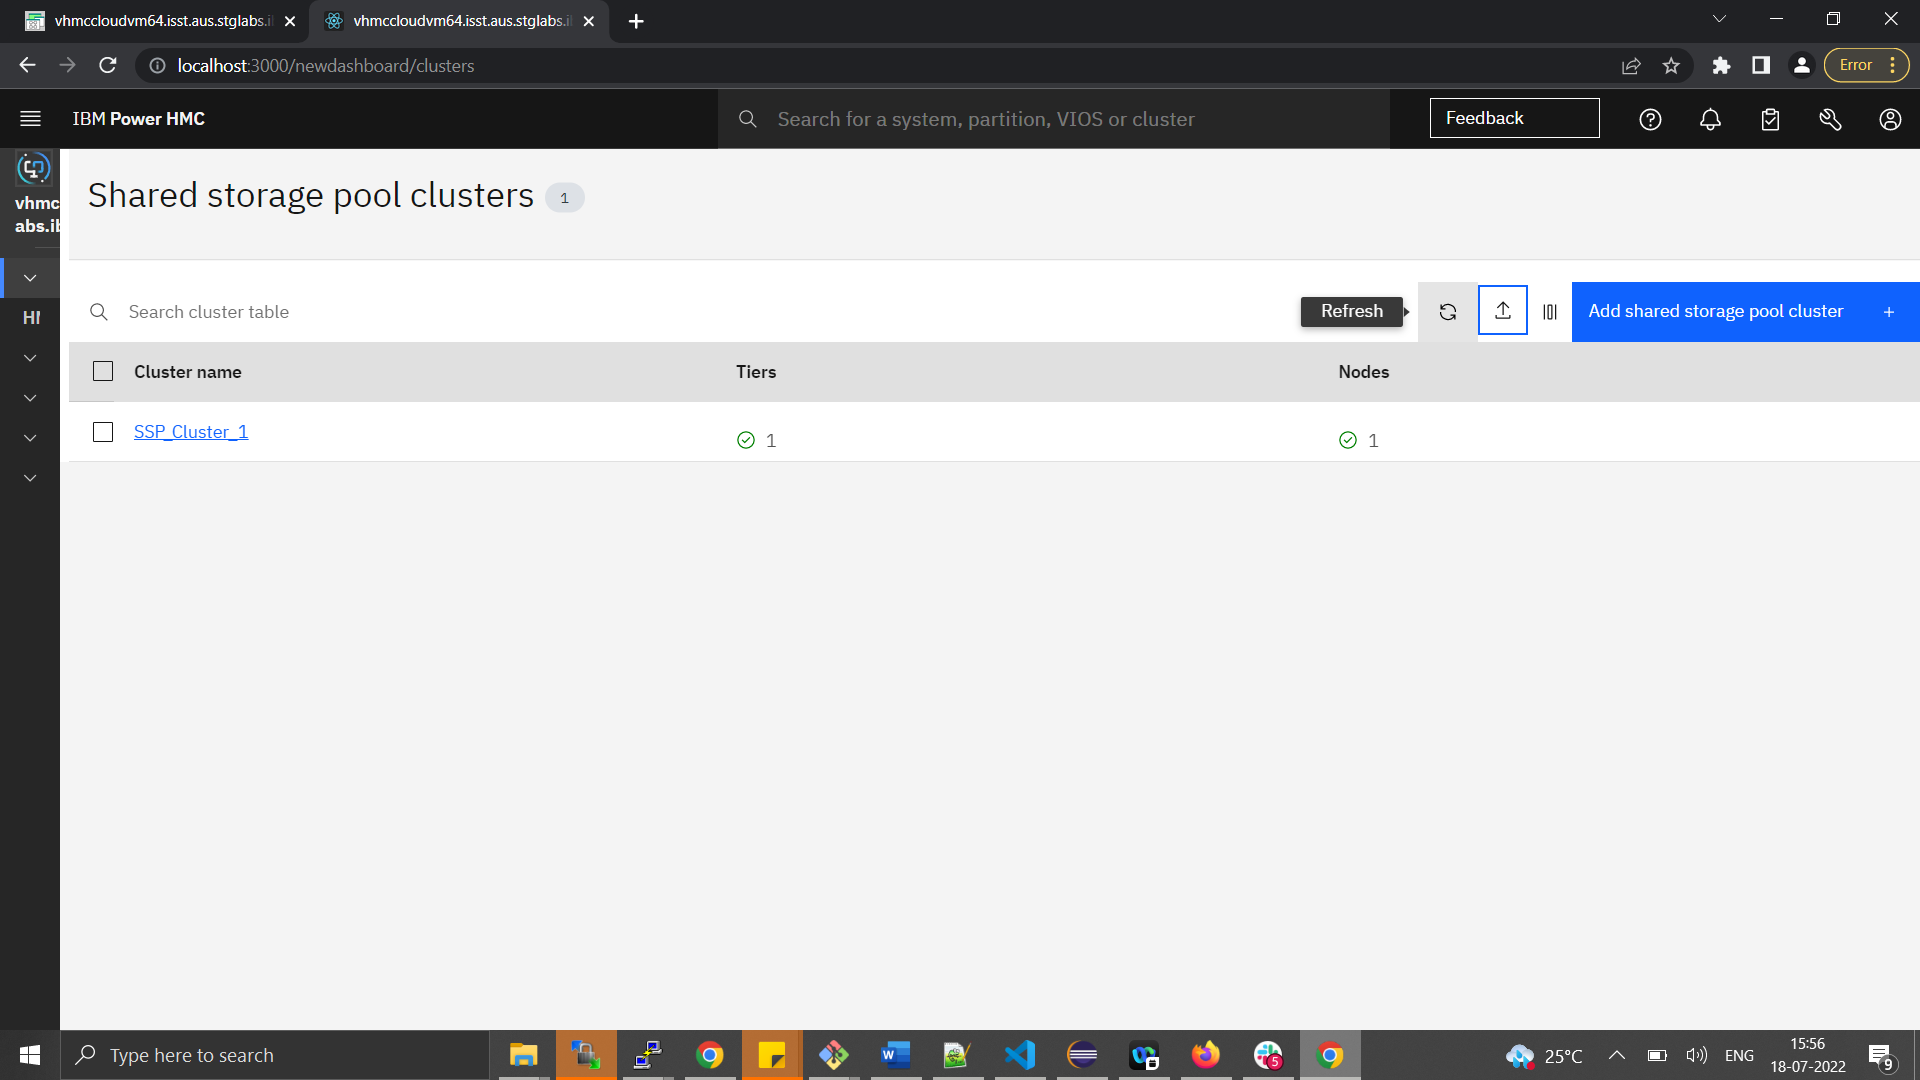Open the SSP_Cluster_1 link
The image size is (1920, 1080).
pos(191,432)
